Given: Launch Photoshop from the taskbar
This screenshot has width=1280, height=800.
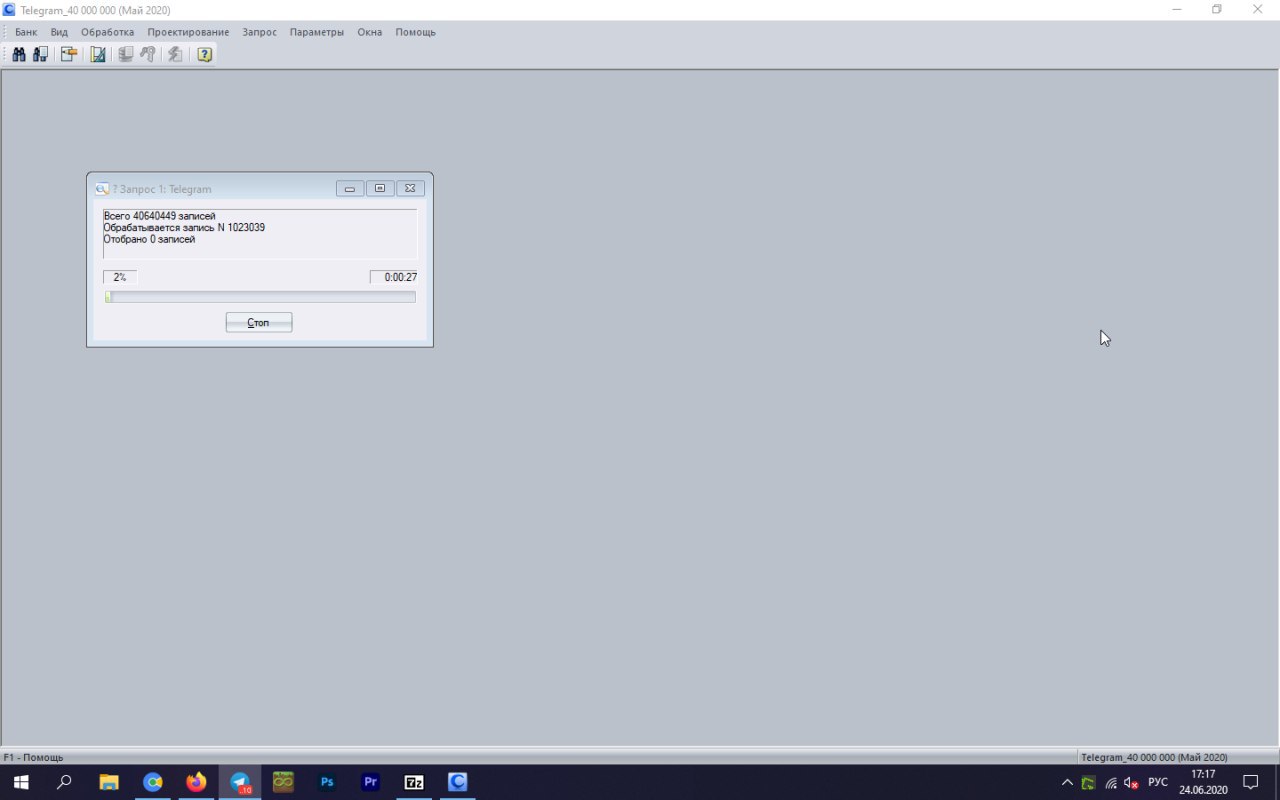Looking at the screenshot, I should 327,782.
